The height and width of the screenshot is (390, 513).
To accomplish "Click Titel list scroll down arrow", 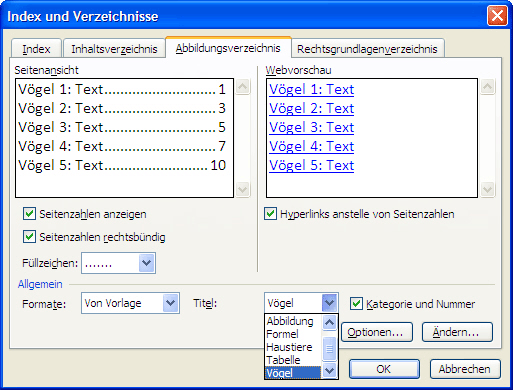I will tap(329, 371).
